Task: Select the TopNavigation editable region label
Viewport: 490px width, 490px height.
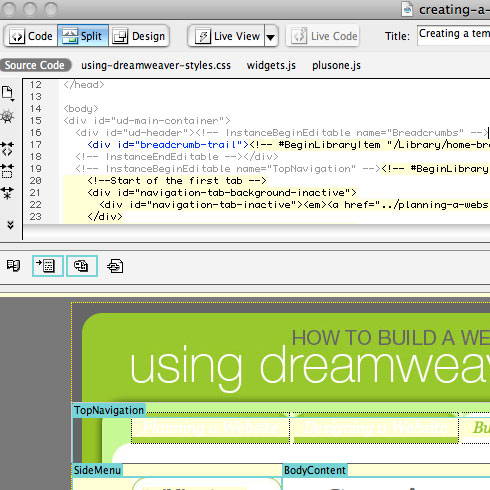Action: click(109, 410)
